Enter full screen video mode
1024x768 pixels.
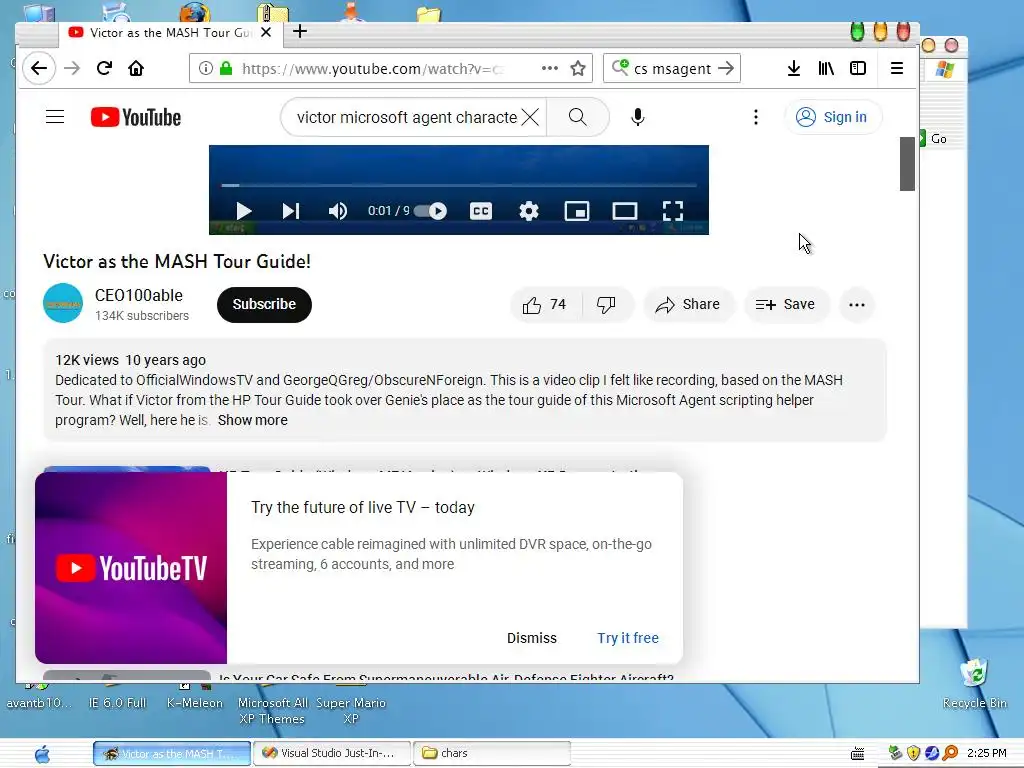click(673, 211)
